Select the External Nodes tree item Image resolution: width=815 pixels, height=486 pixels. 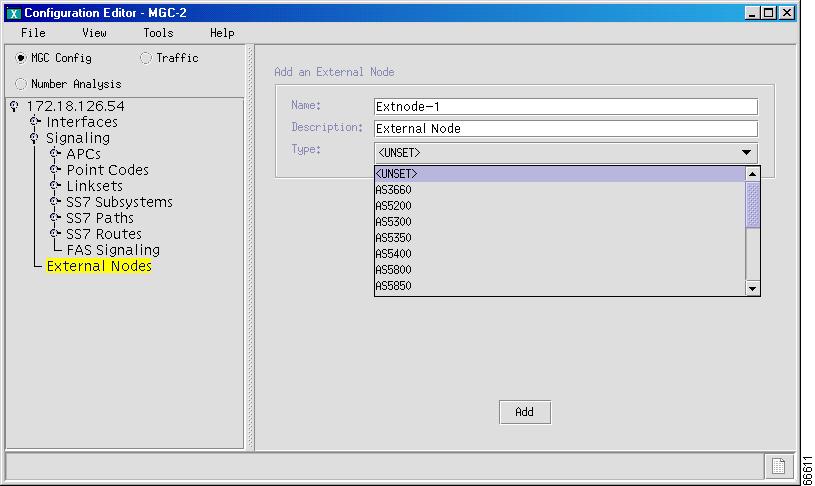[99, 266]
